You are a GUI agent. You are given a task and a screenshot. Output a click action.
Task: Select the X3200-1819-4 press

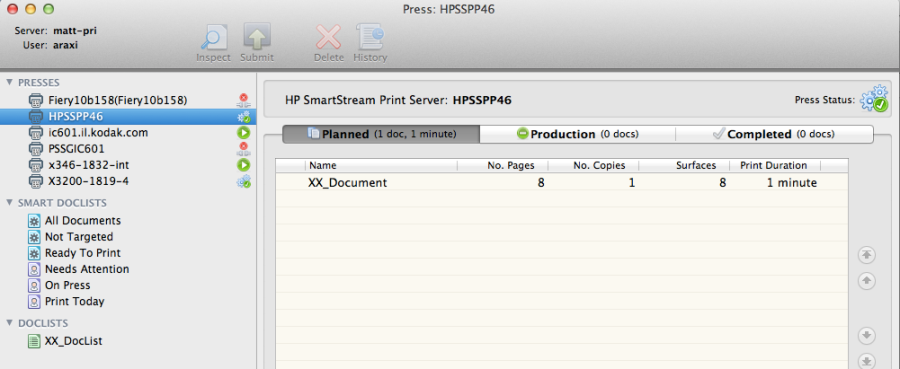click(88, 181)
